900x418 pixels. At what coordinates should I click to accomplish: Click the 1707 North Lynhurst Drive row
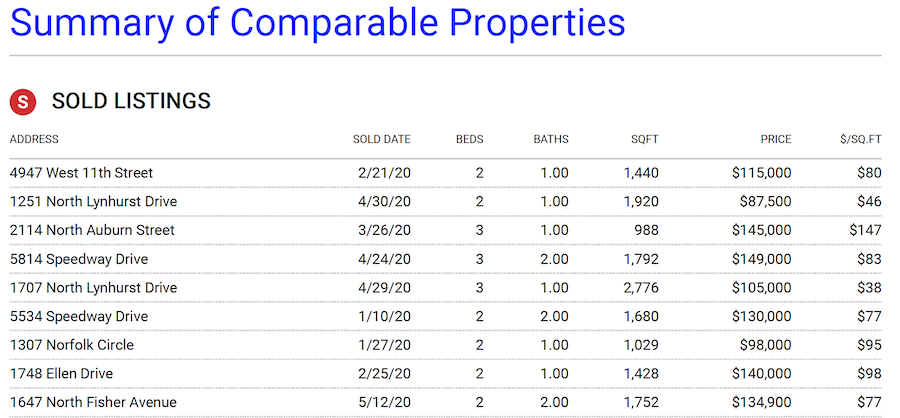[445, 288]
